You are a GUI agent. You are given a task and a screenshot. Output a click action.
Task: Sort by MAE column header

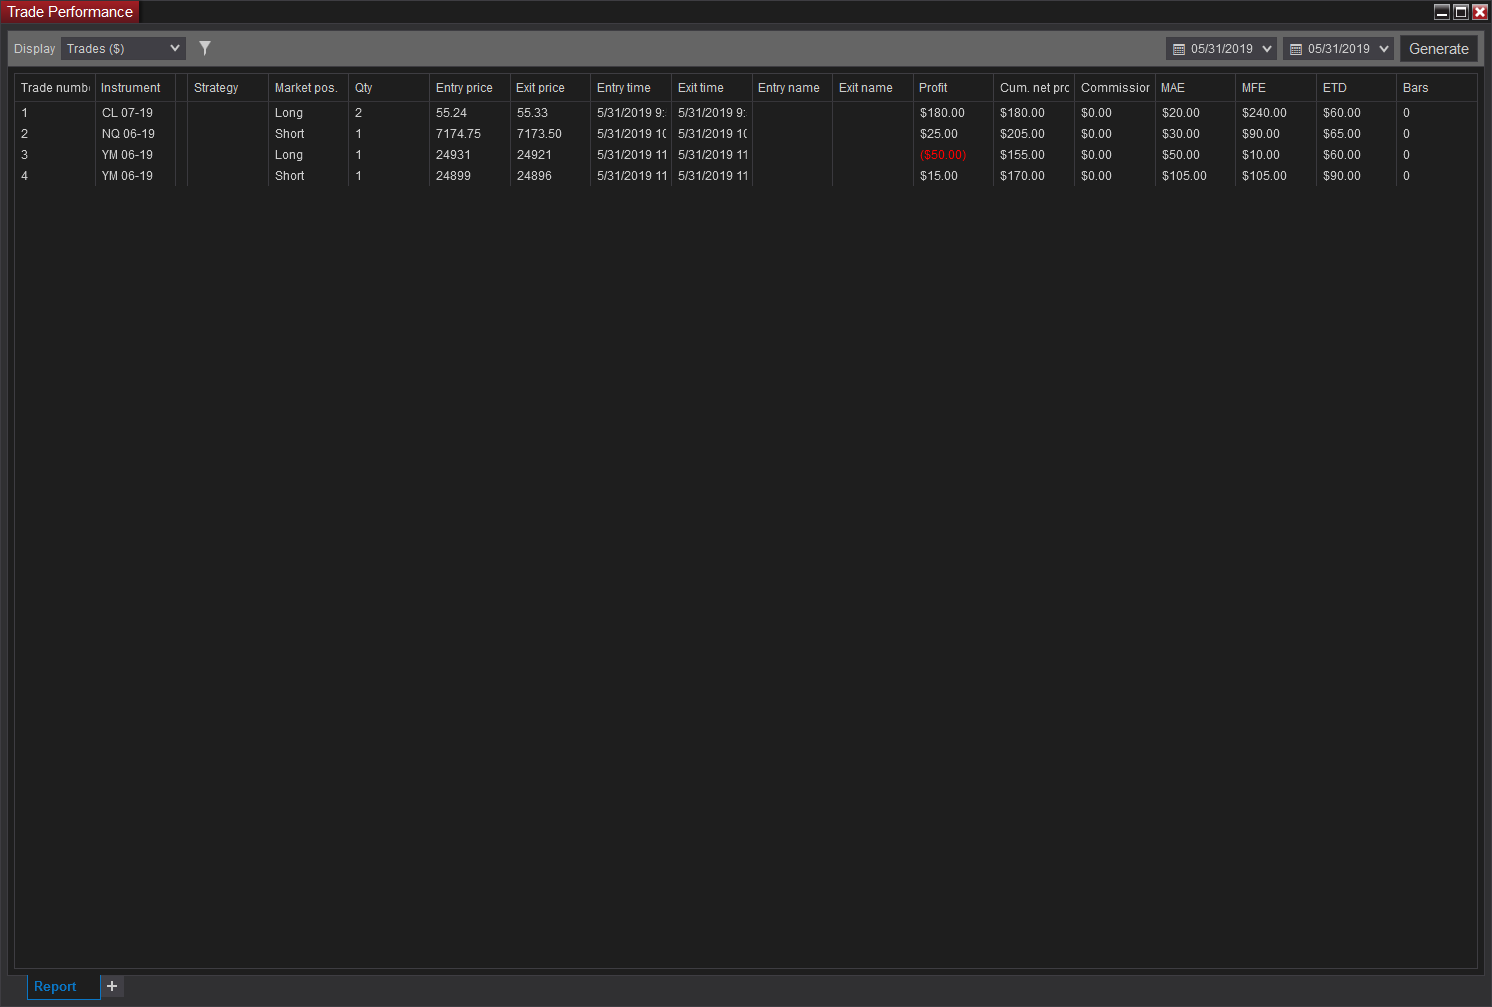1195,88
